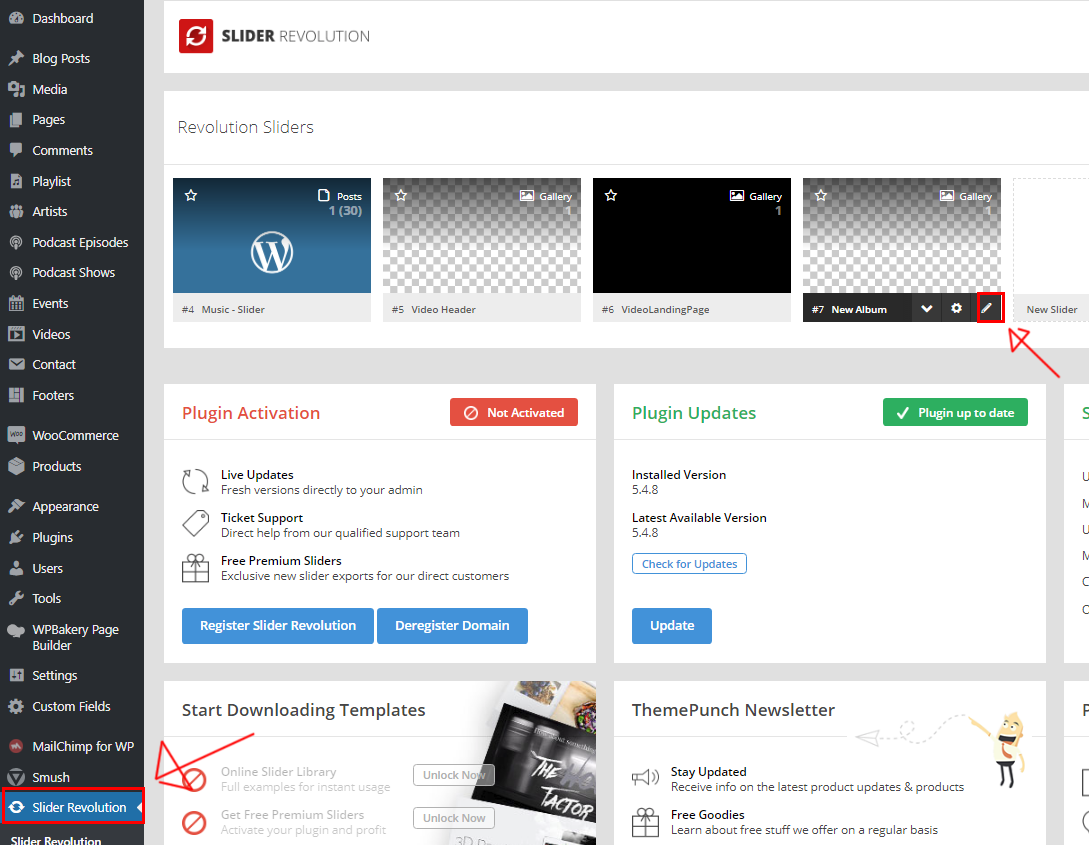Open the Video Header slider thumbnail
The height and width of the screenshot is (845, 1089).
point(482,235)
